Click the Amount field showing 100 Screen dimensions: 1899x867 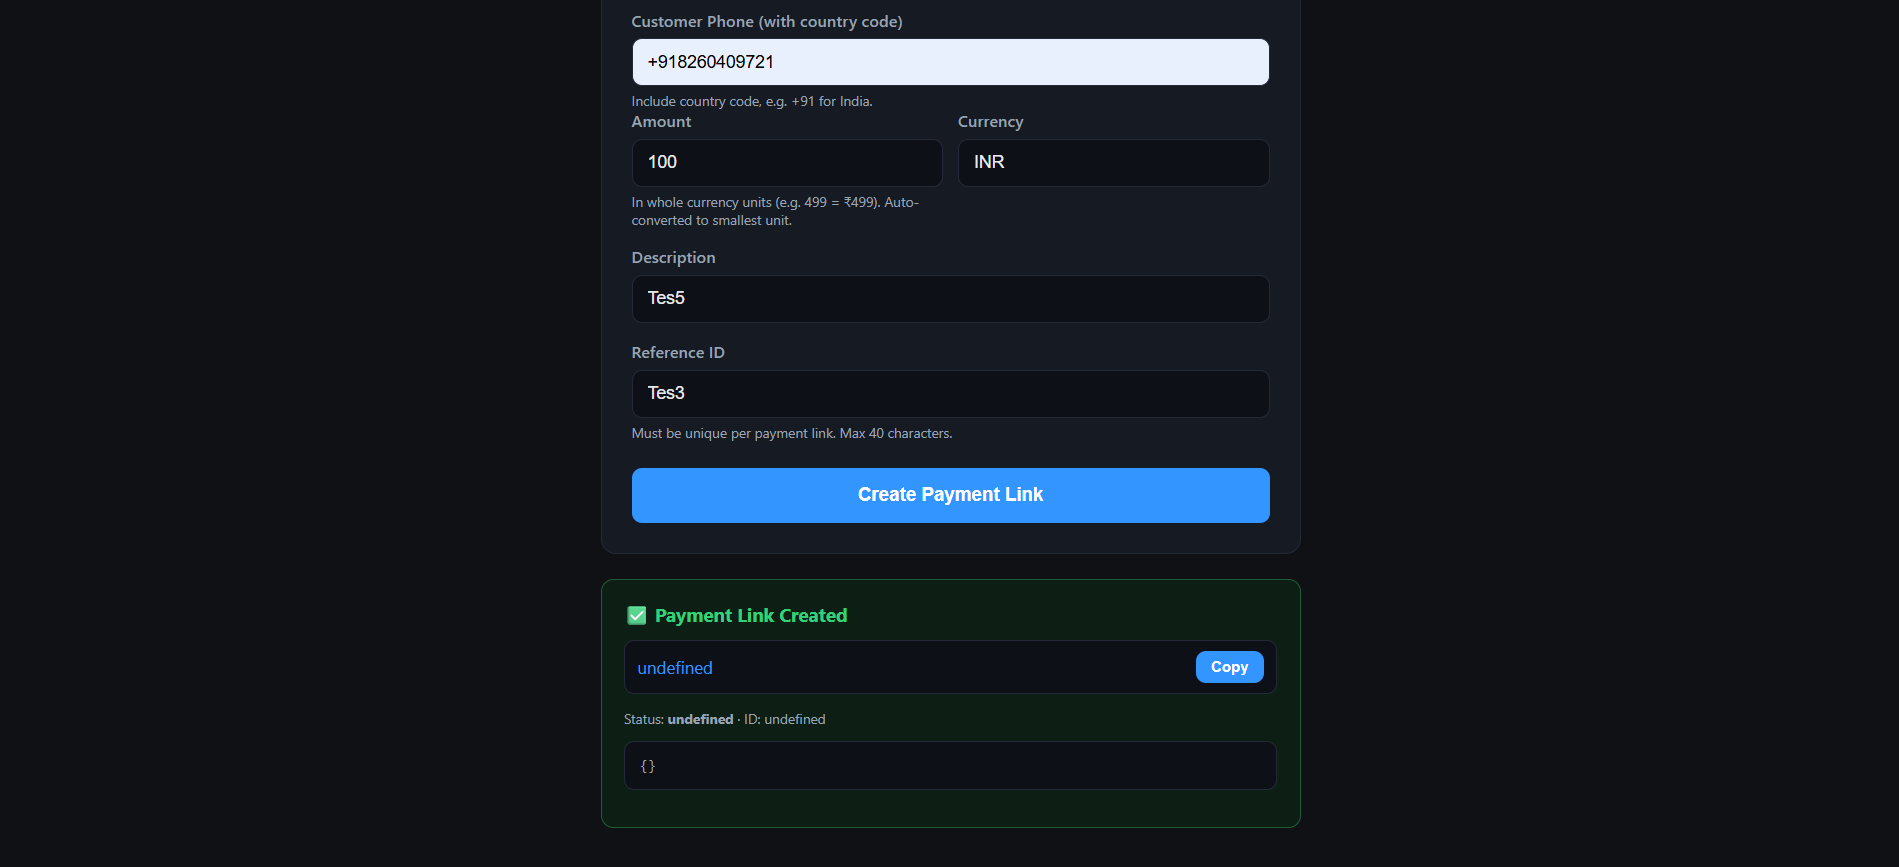(x=787, y=163)
